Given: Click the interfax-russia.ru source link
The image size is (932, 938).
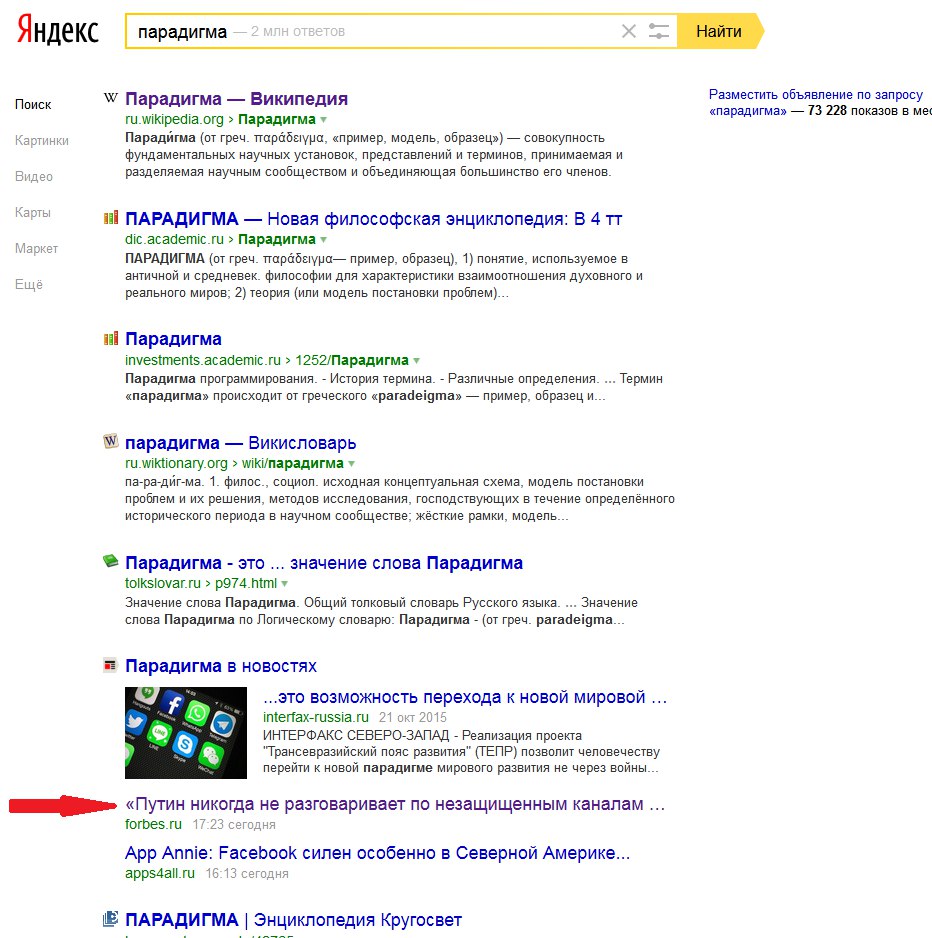Looking at the screenshot, I should click(x=316, y=717).
